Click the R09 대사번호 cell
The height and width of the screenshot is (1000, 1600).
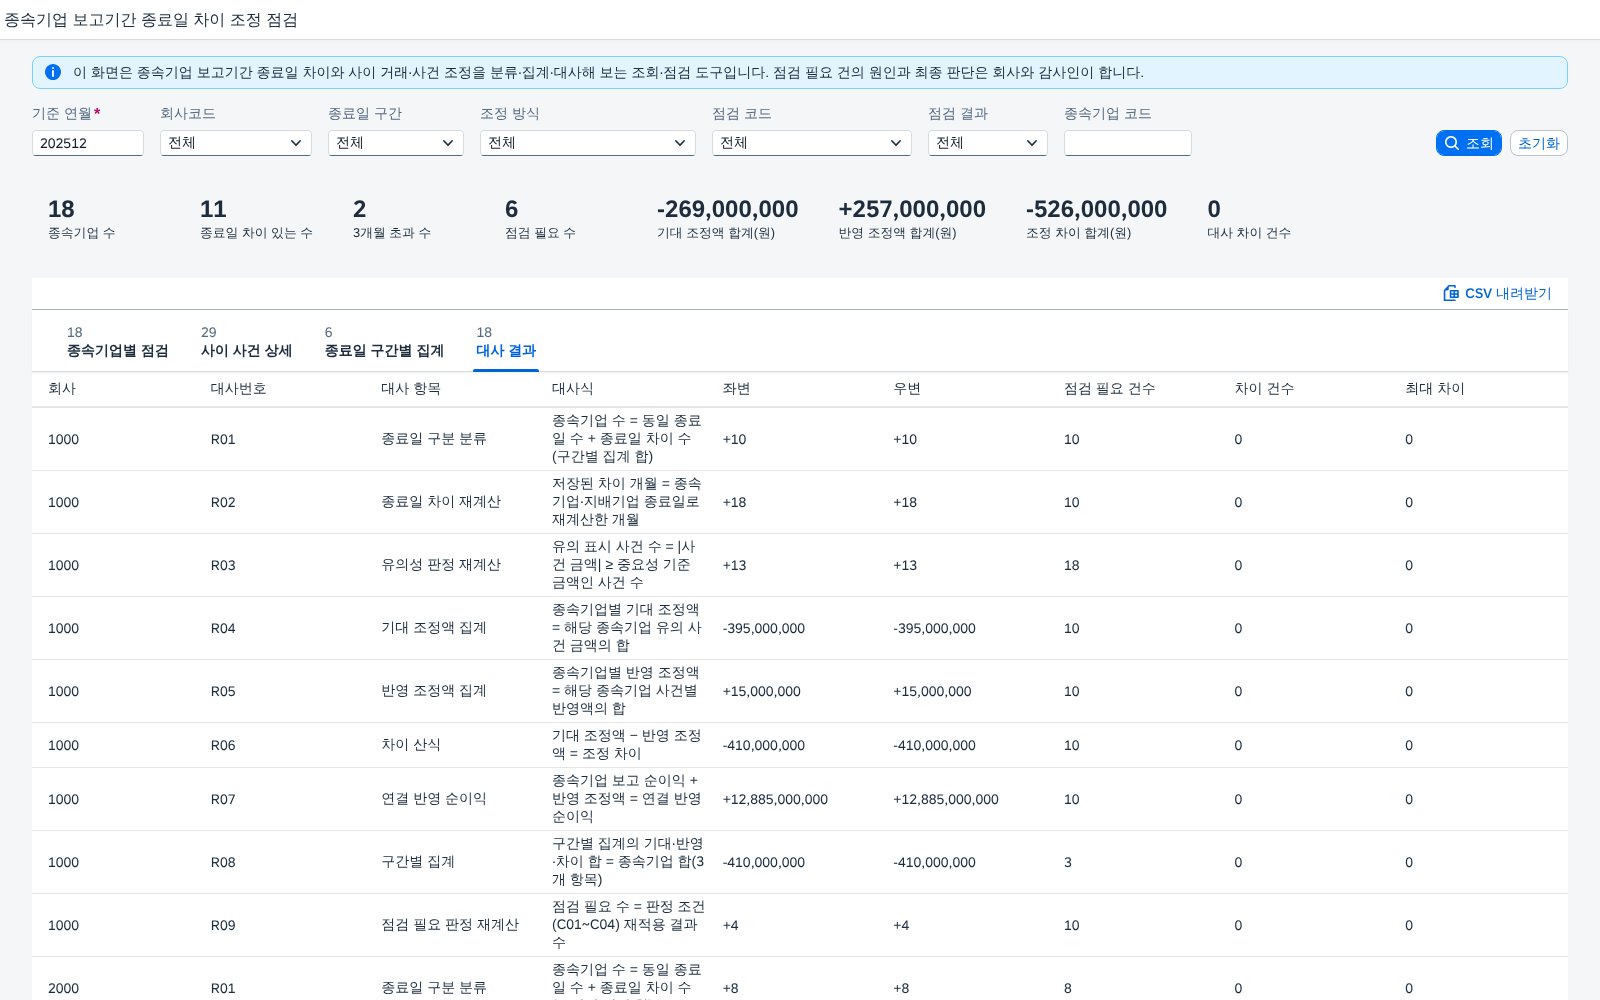[x=223, y=925]
